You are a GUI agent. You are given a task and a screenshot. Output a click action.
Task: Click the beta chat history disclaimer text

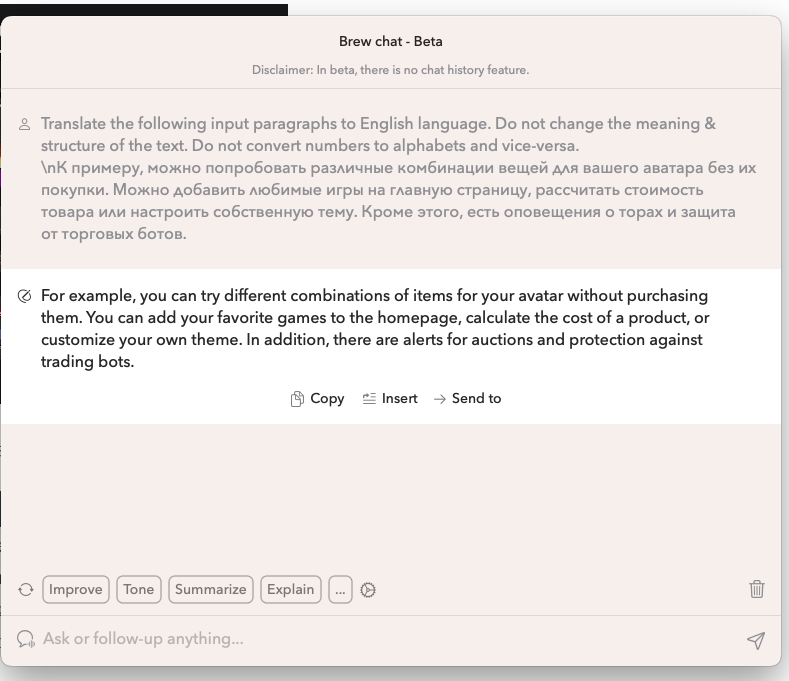(390, 70)
